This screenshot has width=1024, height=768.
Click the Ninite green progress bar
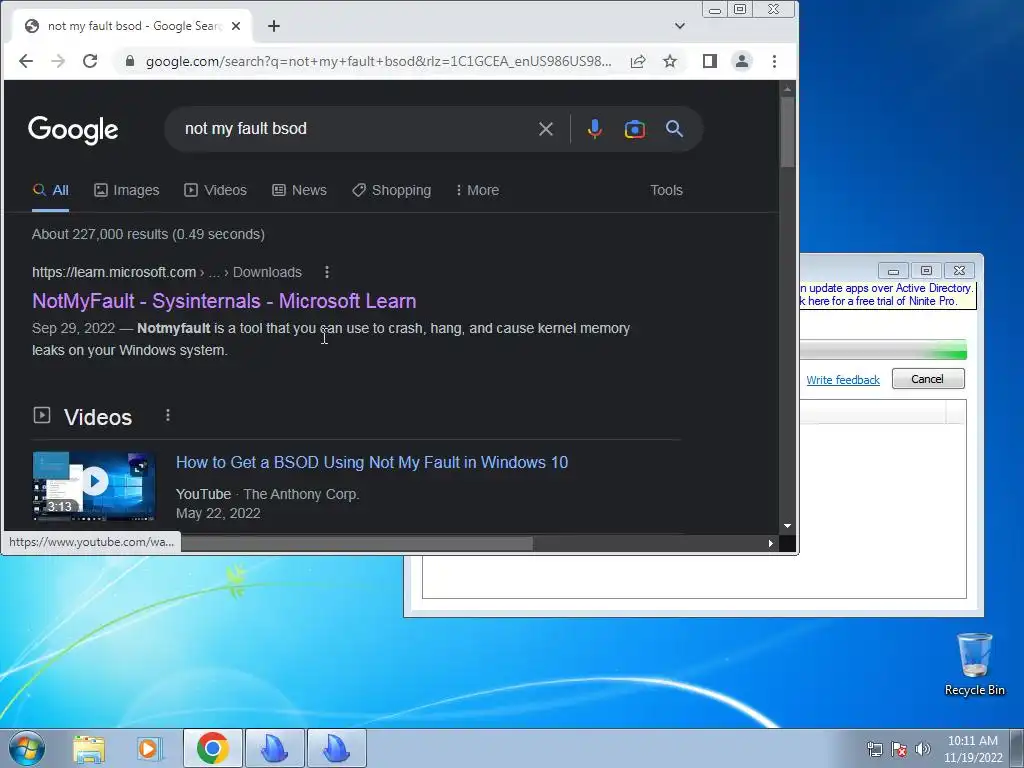pos(883,350)
